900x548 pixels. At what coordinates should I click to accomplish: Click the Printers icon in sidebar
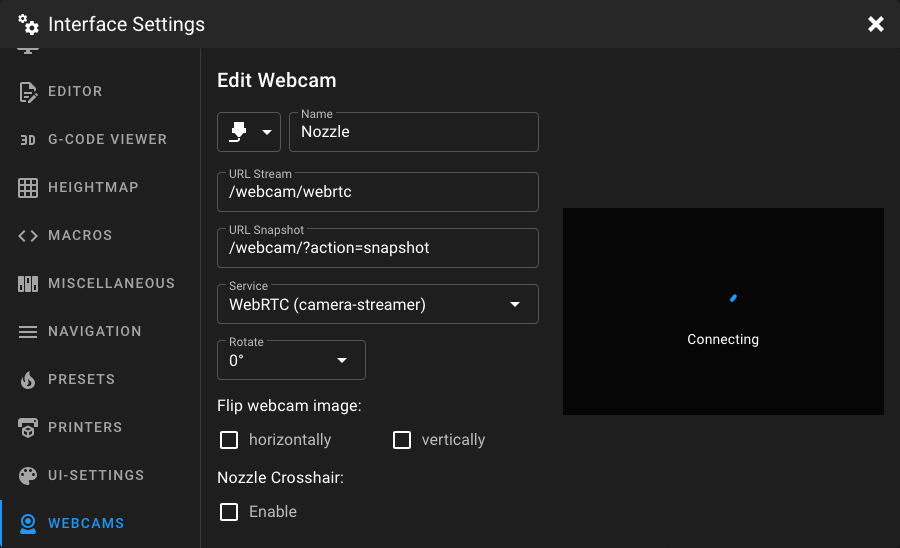coord(28,427)
